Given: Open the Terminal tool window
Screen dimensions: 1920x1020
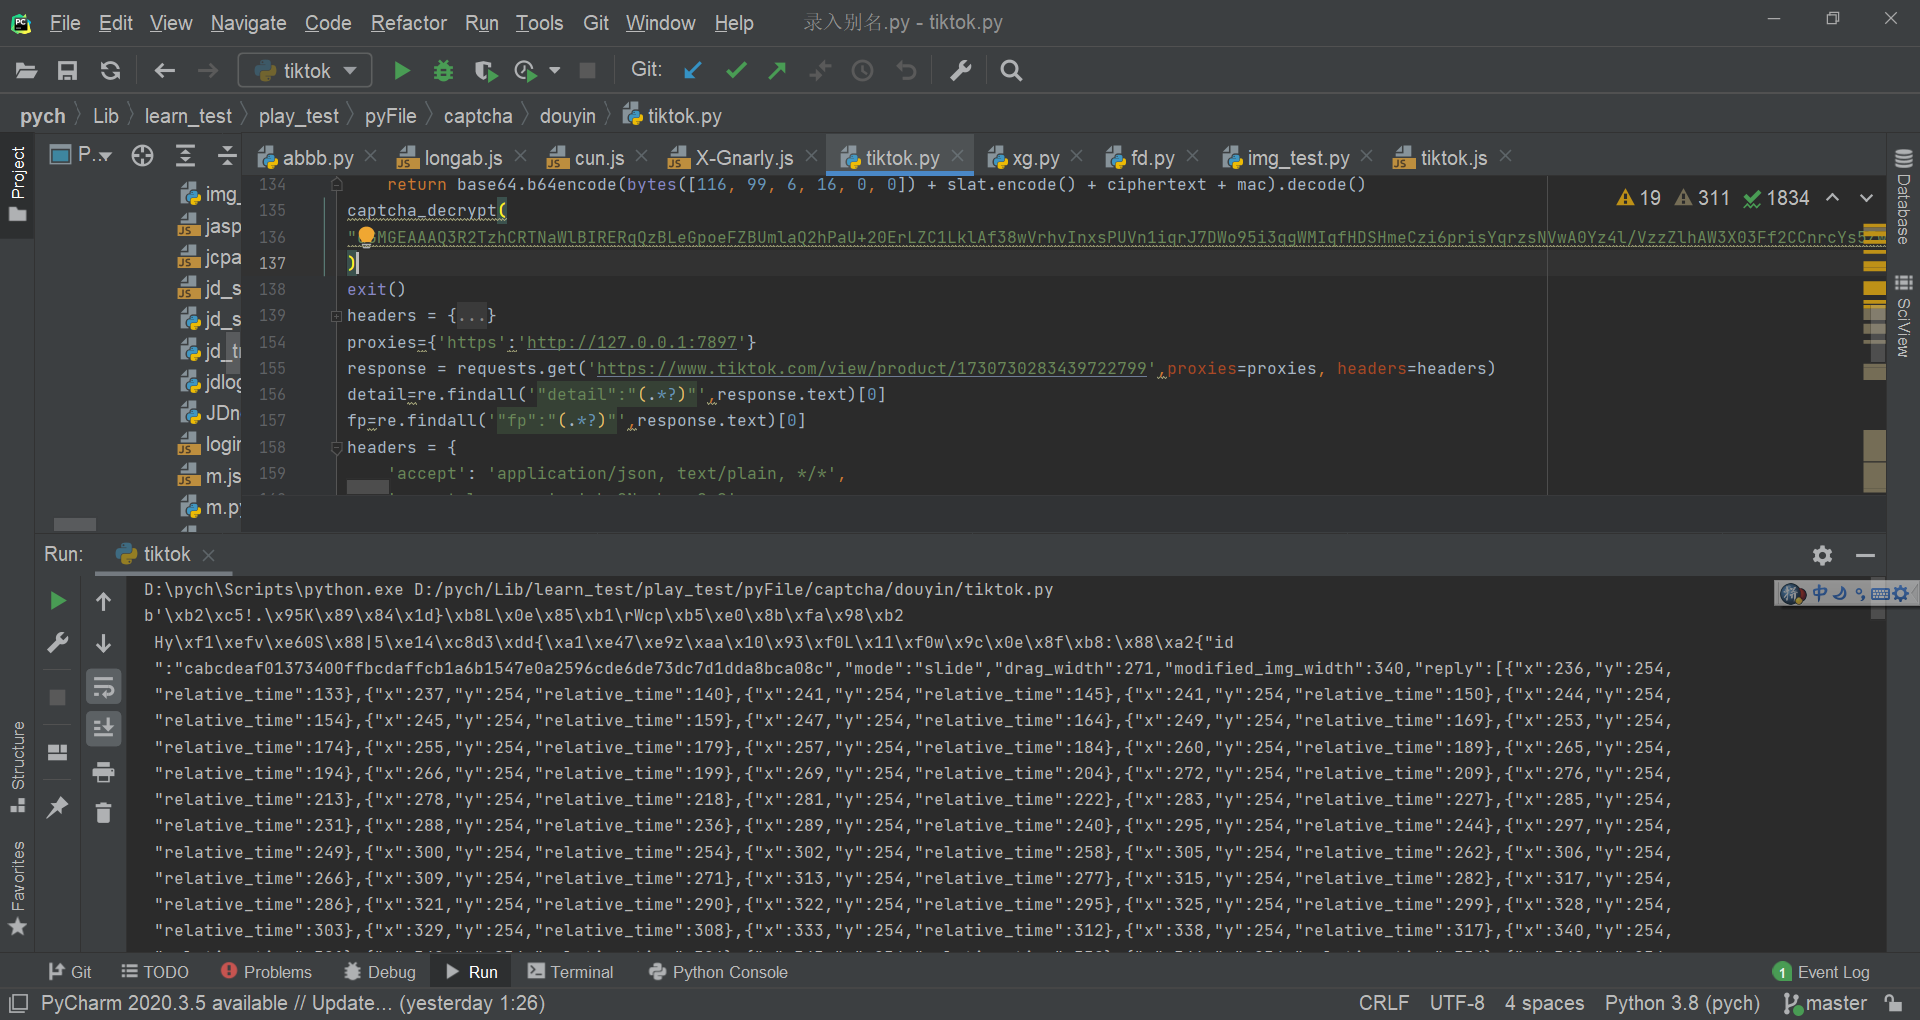Looking at the screenshot, I should coord(570,971).
